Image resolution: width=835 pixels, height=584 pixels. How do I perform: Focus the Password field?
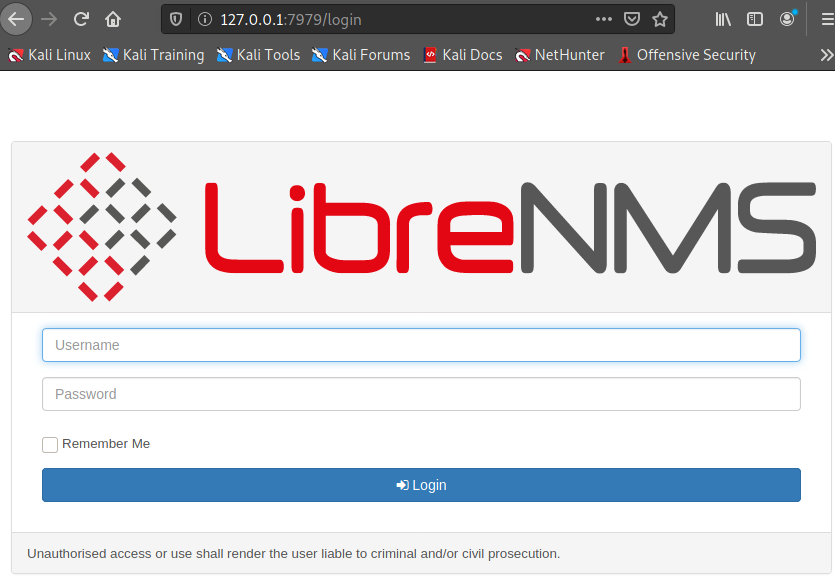421,394
